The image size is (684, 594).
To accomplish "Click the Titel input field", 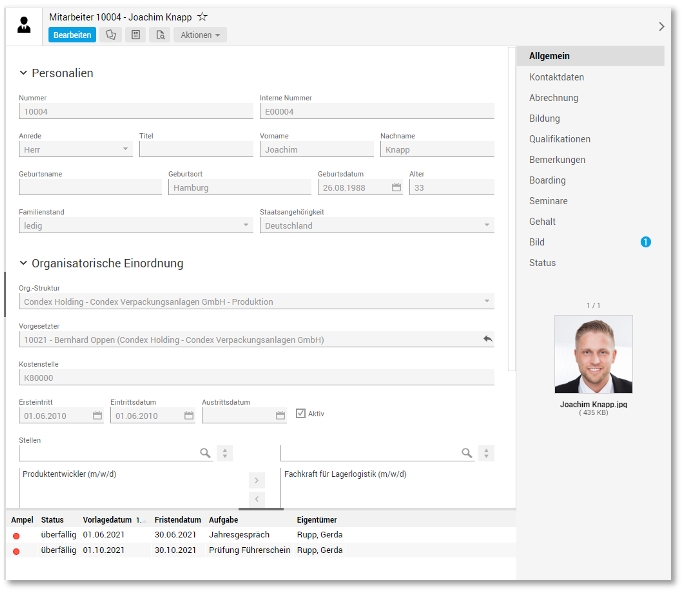I will [196, 150].
